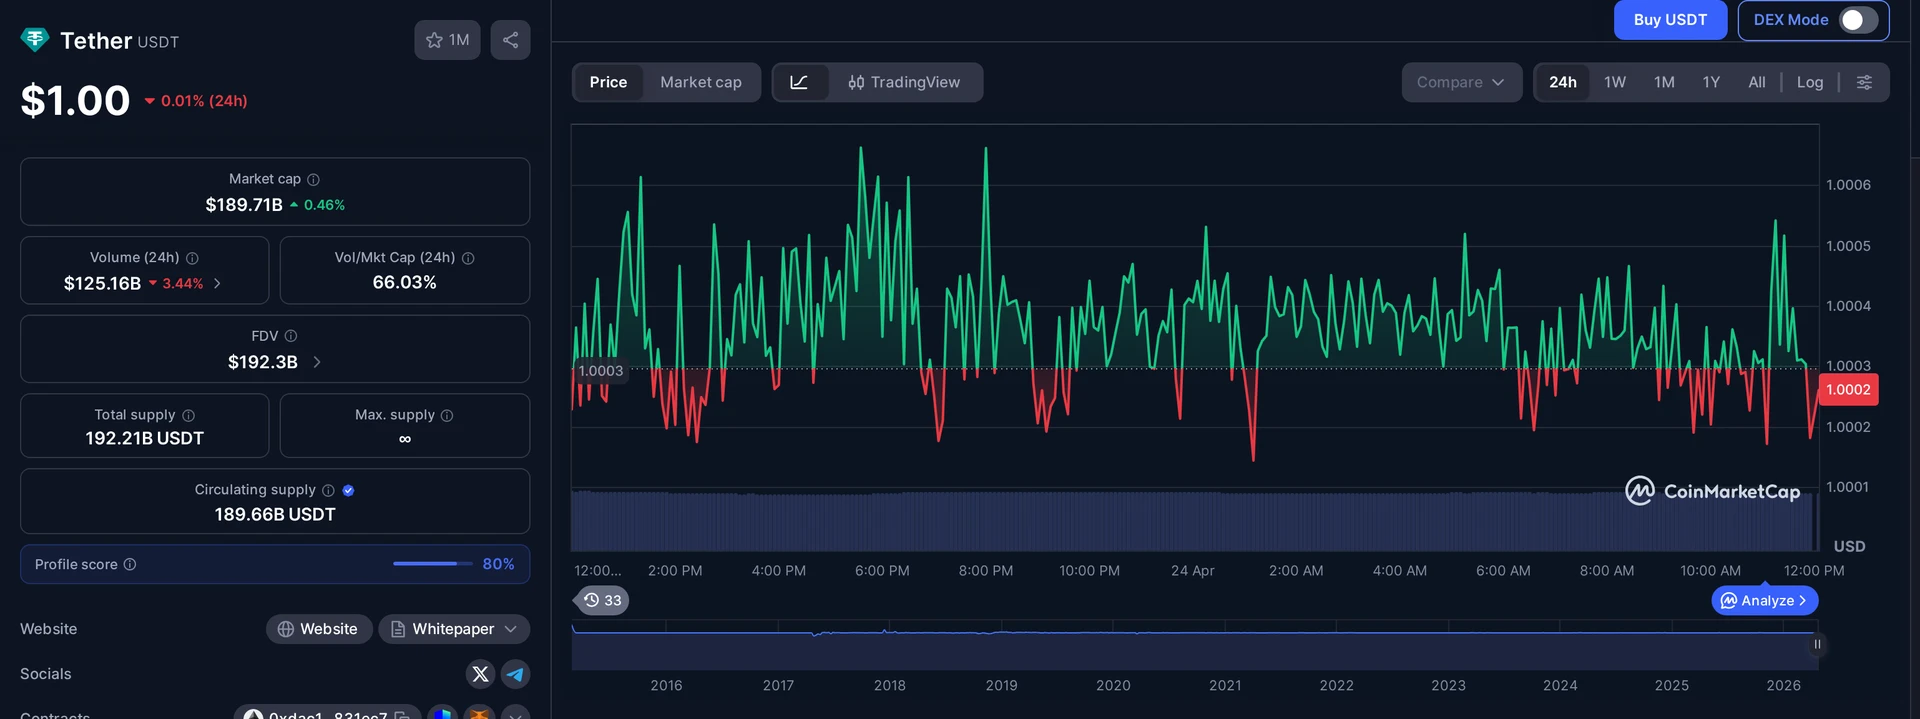Screen dimensions: 1920x719
Task: Add Tether to watchlist star button
Action: tap(447, 40)
